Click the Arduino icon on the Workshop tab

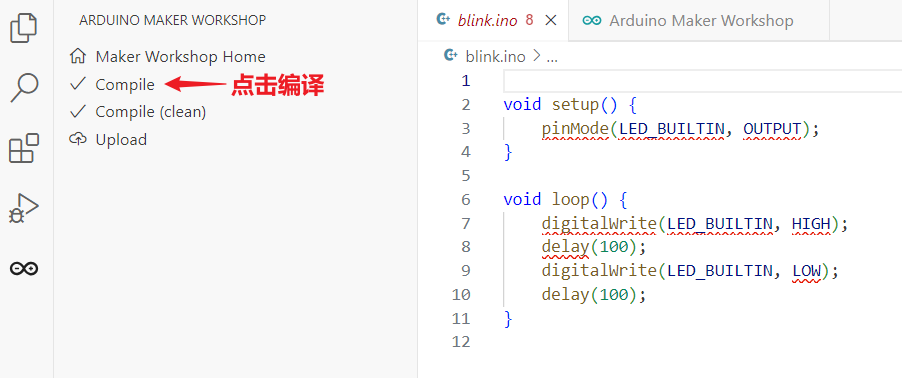(591, 21)
